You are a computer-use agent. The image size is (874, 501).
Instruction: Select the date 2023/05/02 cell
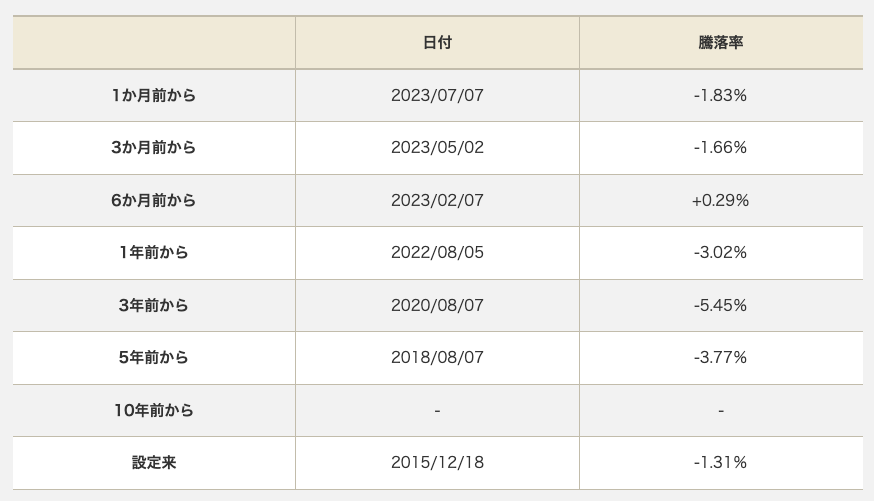point(437,148)
